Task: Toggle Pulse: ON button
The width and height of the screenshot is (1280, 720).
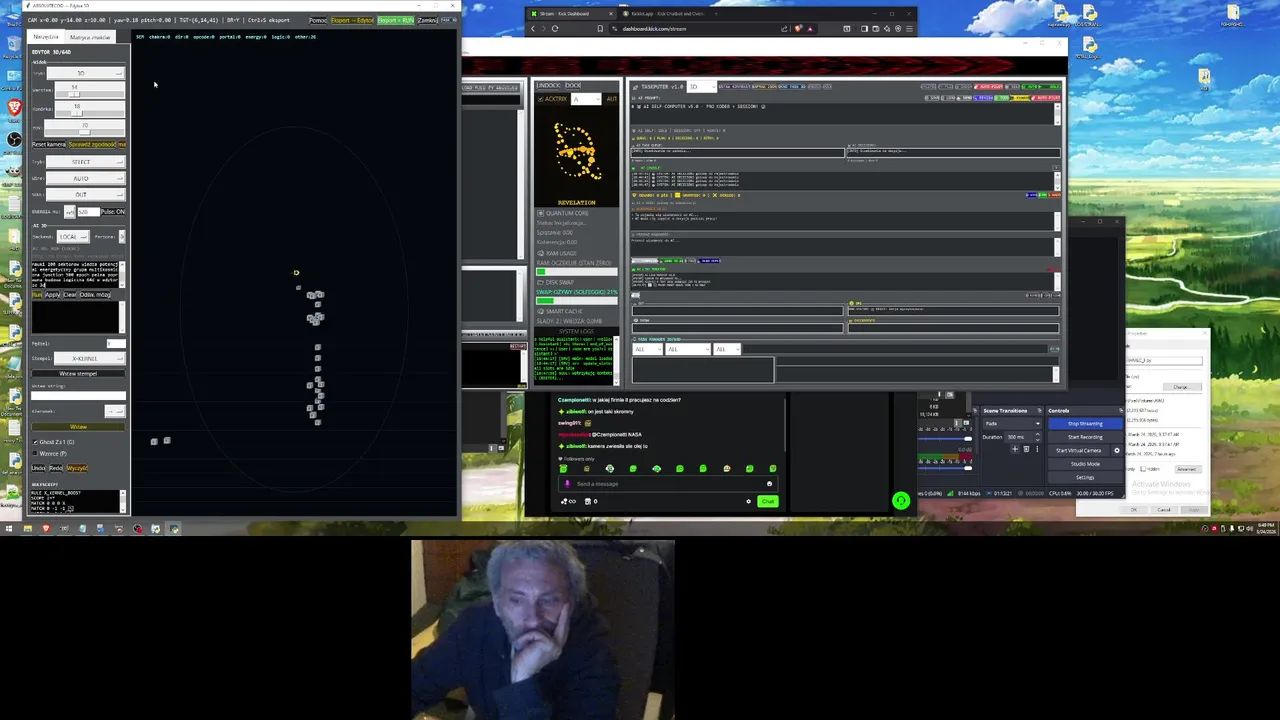Action: pyautogui.click(x=113, y=212)
